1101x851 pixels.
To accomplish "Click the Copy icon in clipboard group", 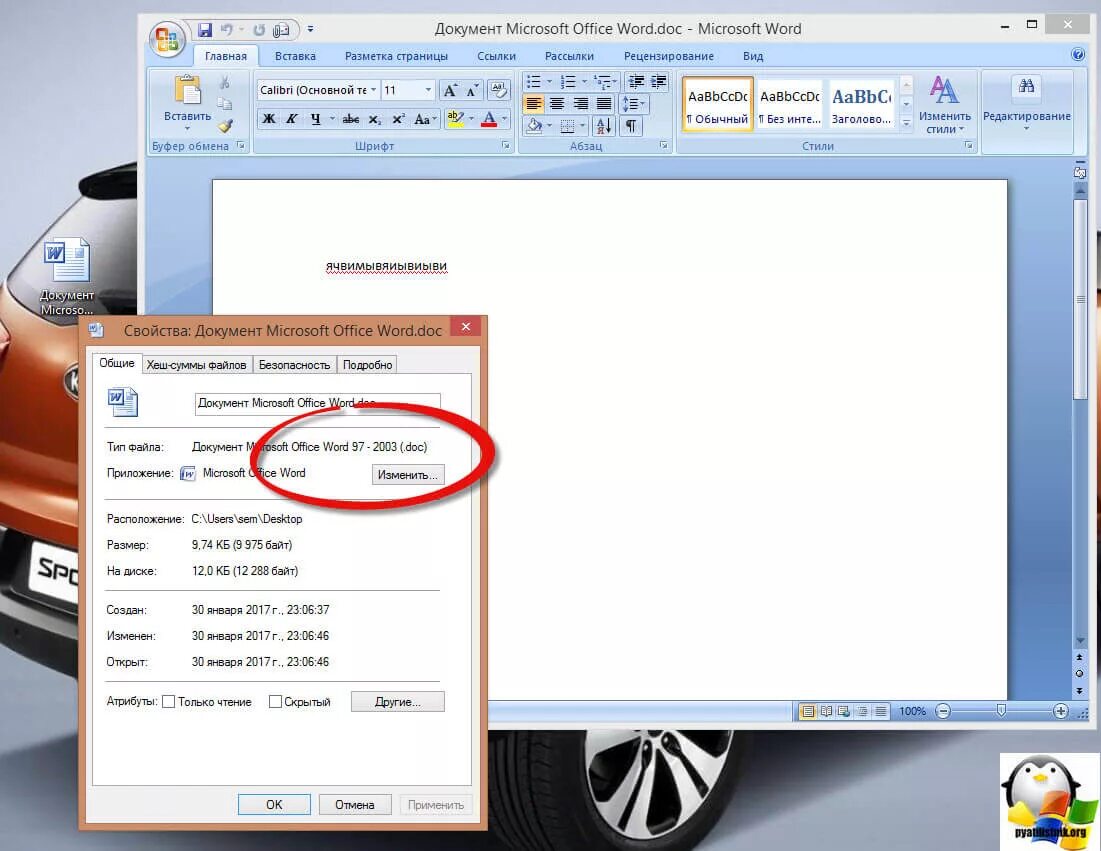I will pos(225,104).
